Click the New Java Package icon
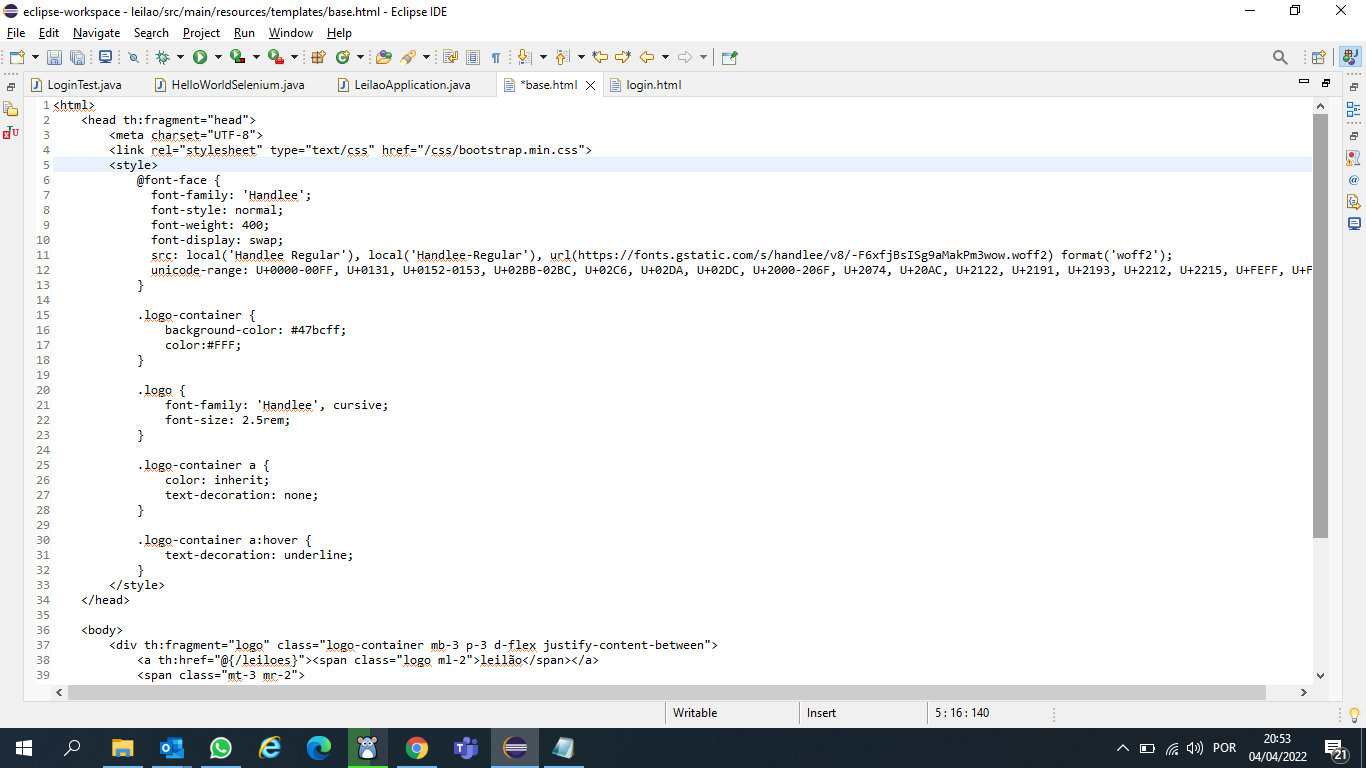1366x768 pixels. [x=319, y=57]
